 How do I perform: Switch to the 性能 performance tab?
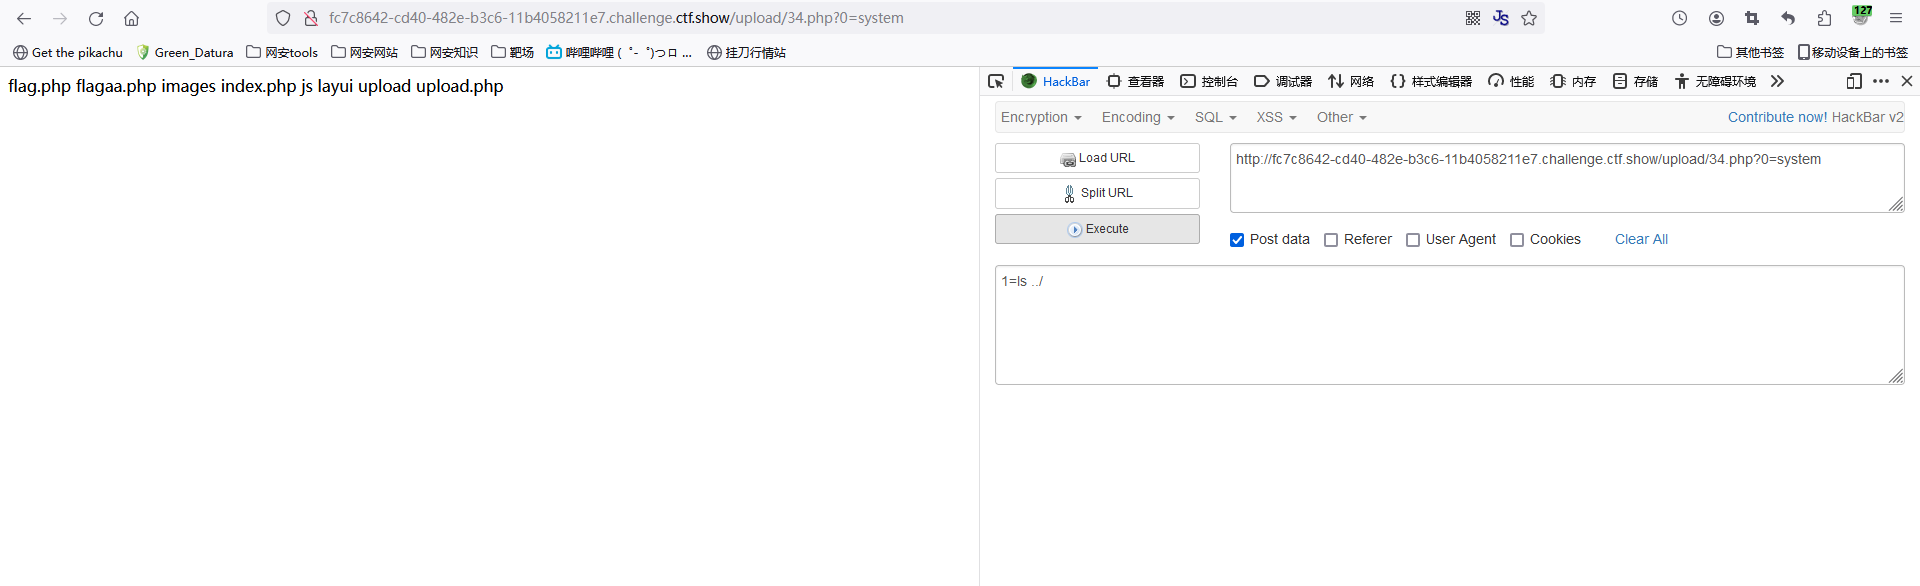point(1511,81)
